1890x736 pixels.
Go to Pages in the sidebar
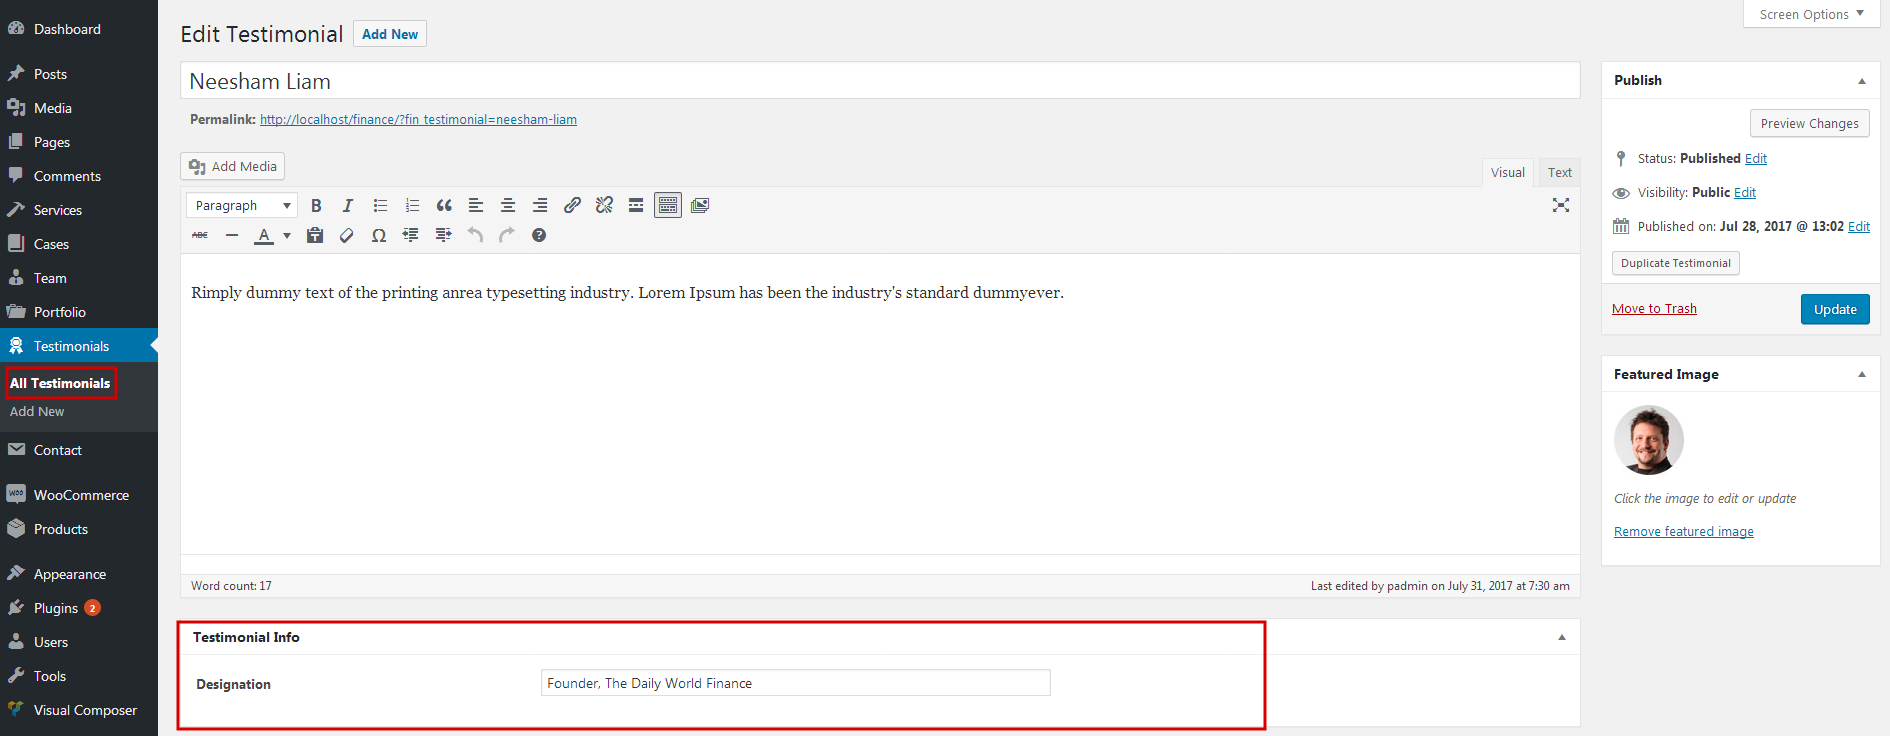[x=79, y=142]
